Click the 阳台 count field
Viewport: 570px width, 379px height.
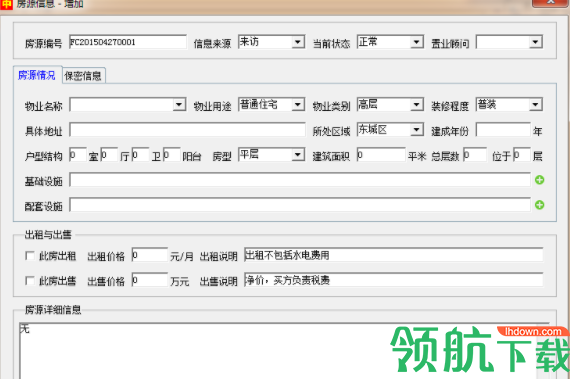[172, 155]
